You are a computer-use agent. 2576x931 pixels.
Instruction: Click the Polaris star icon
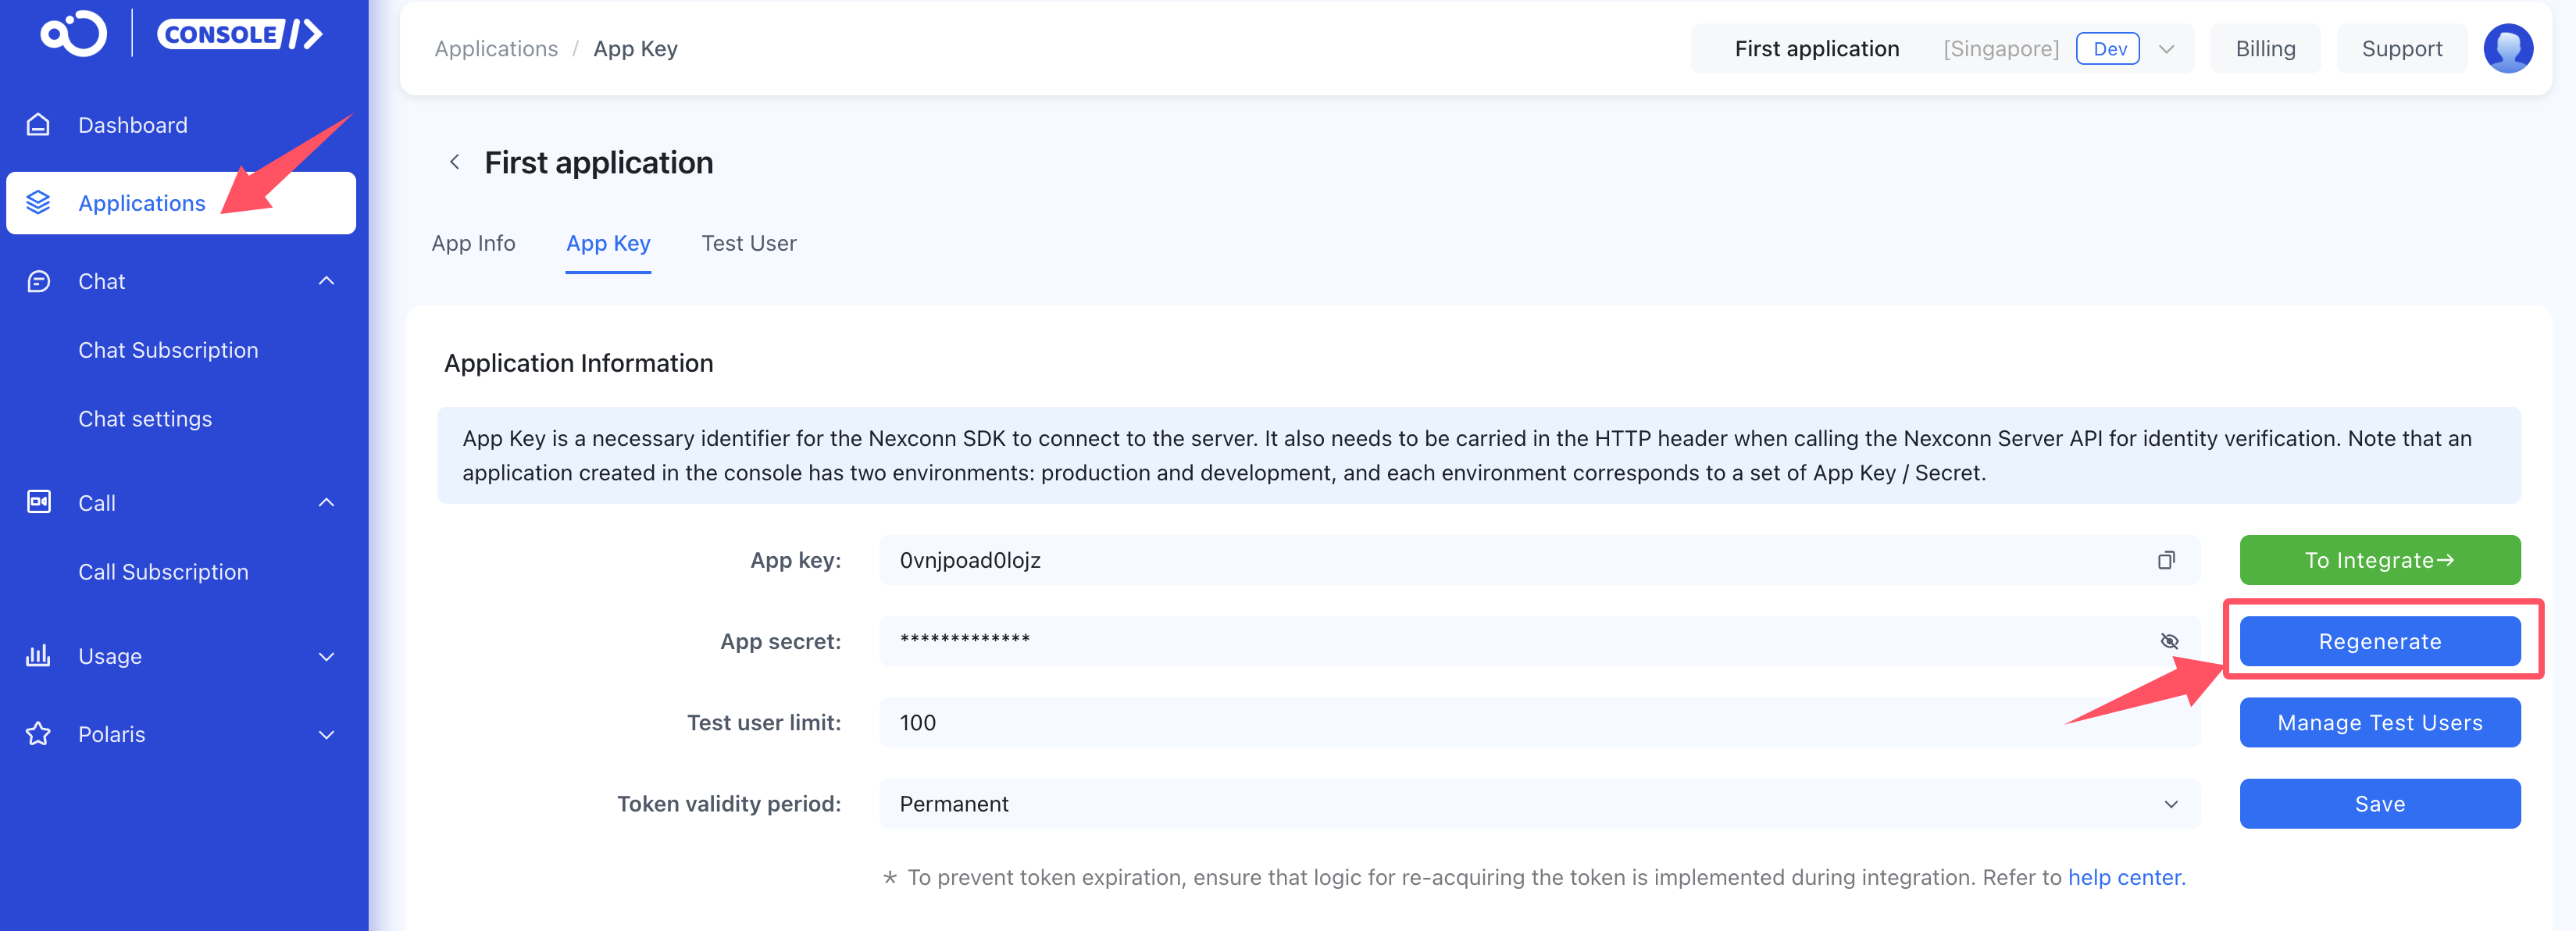pyautogui.click(x=38, y=734)
